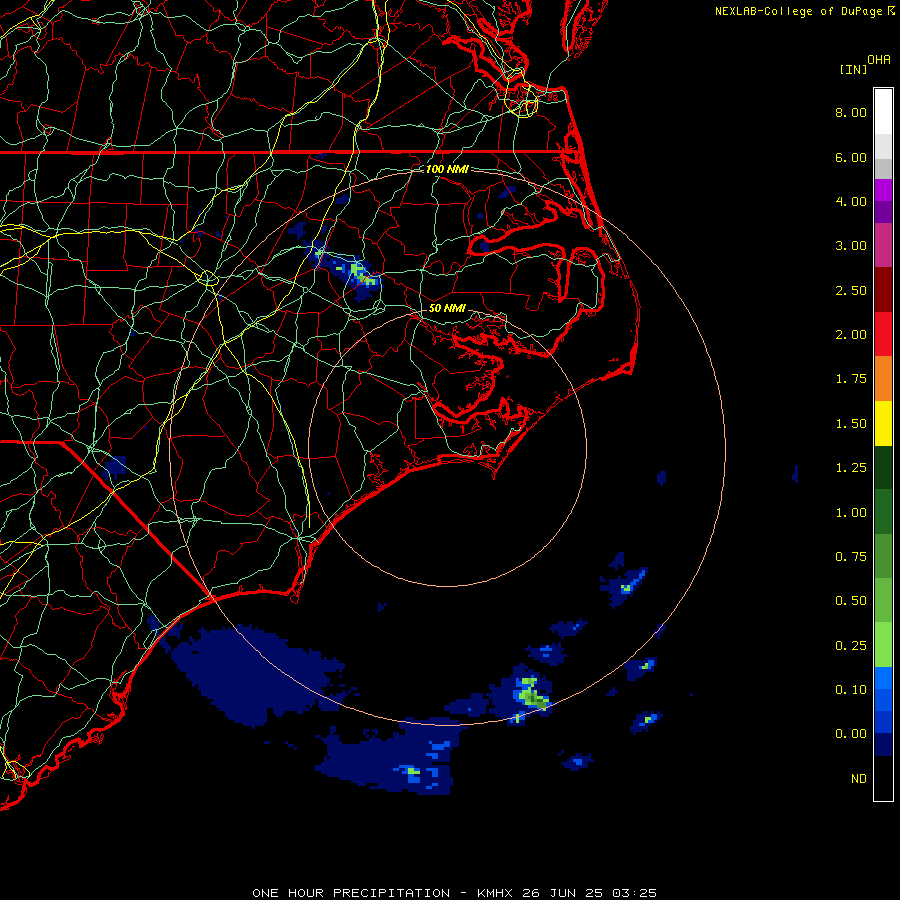Select the 1.50 legend value

tap(851, 424)
